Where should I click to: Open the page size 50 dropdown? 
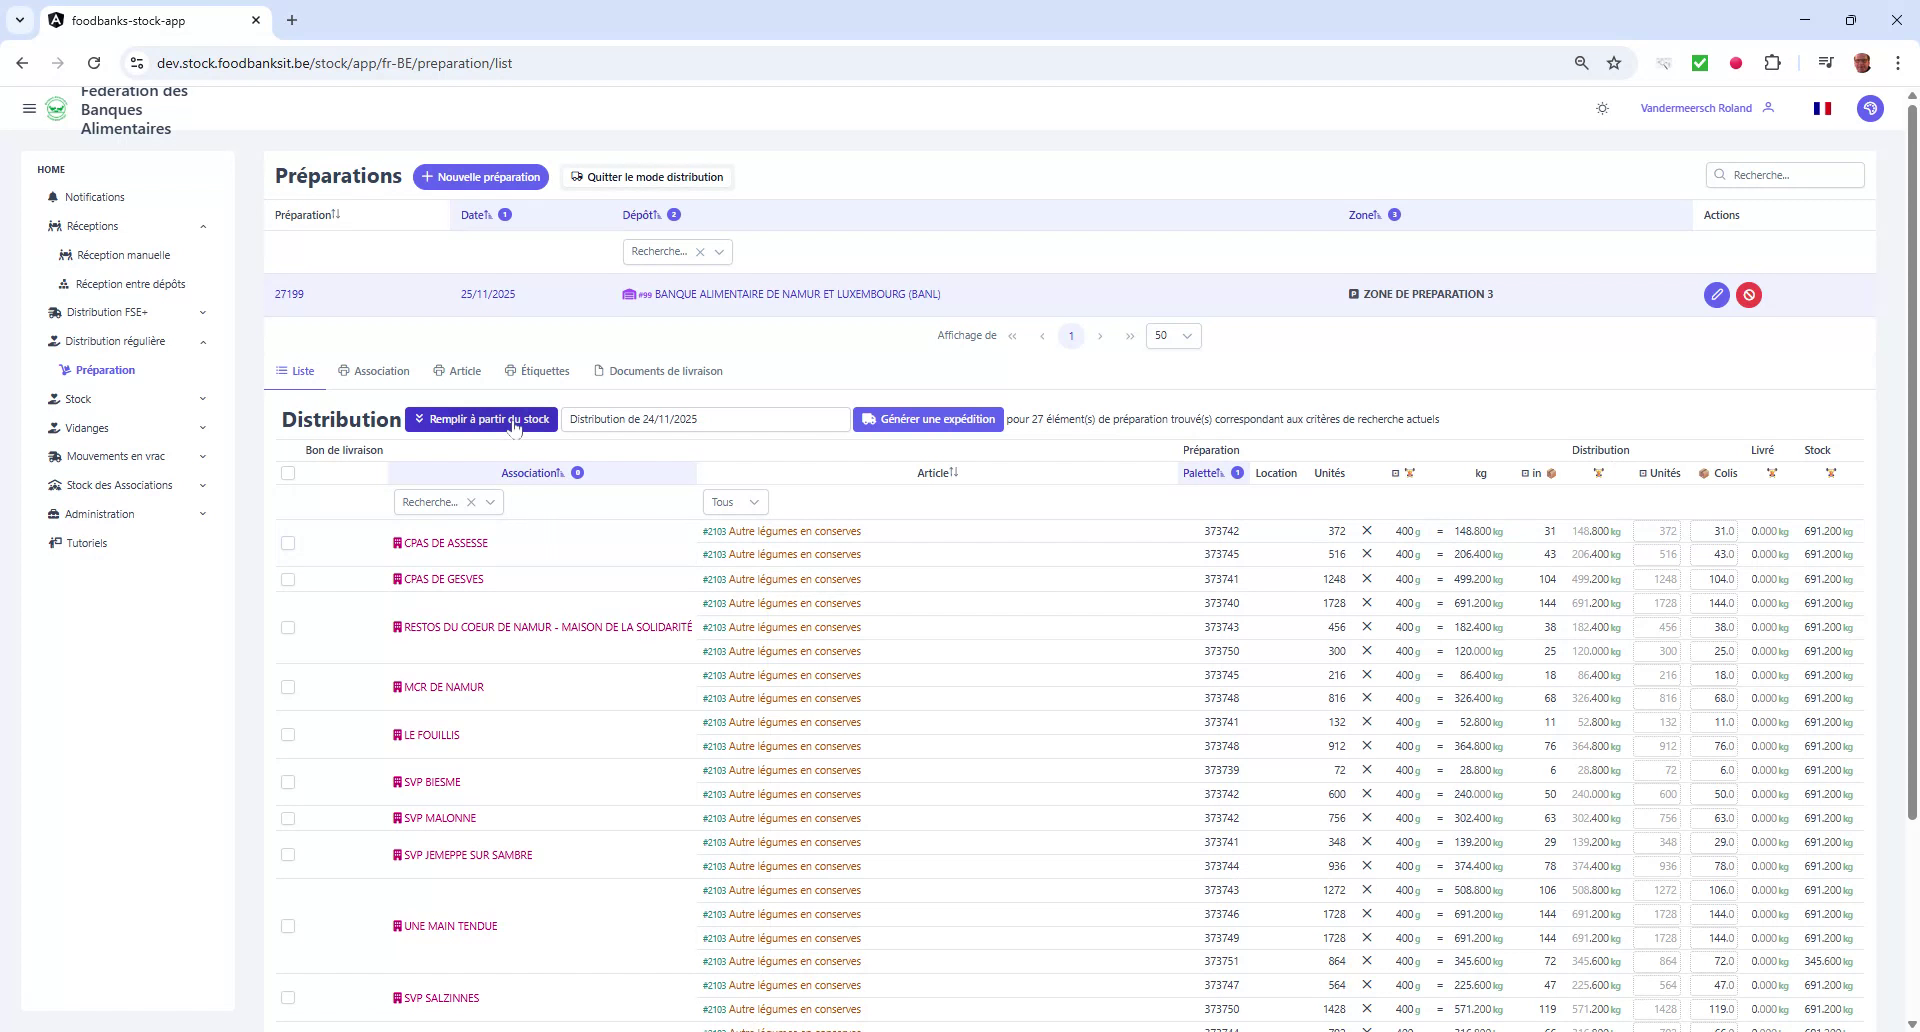1173,335
